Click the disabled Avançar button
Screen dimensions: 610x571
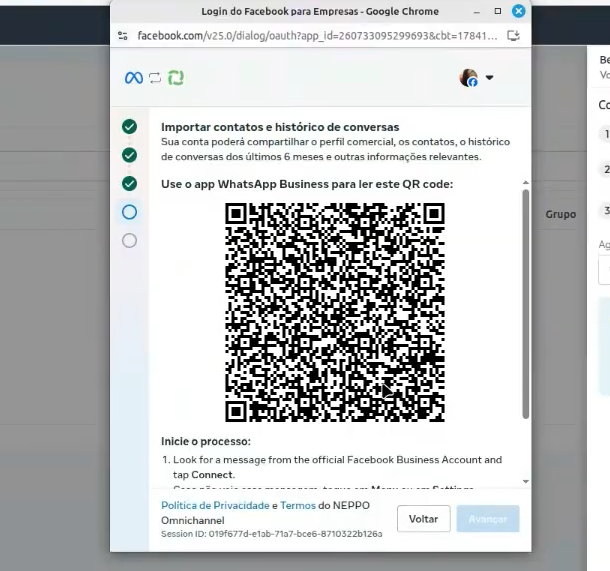(488, 519)
